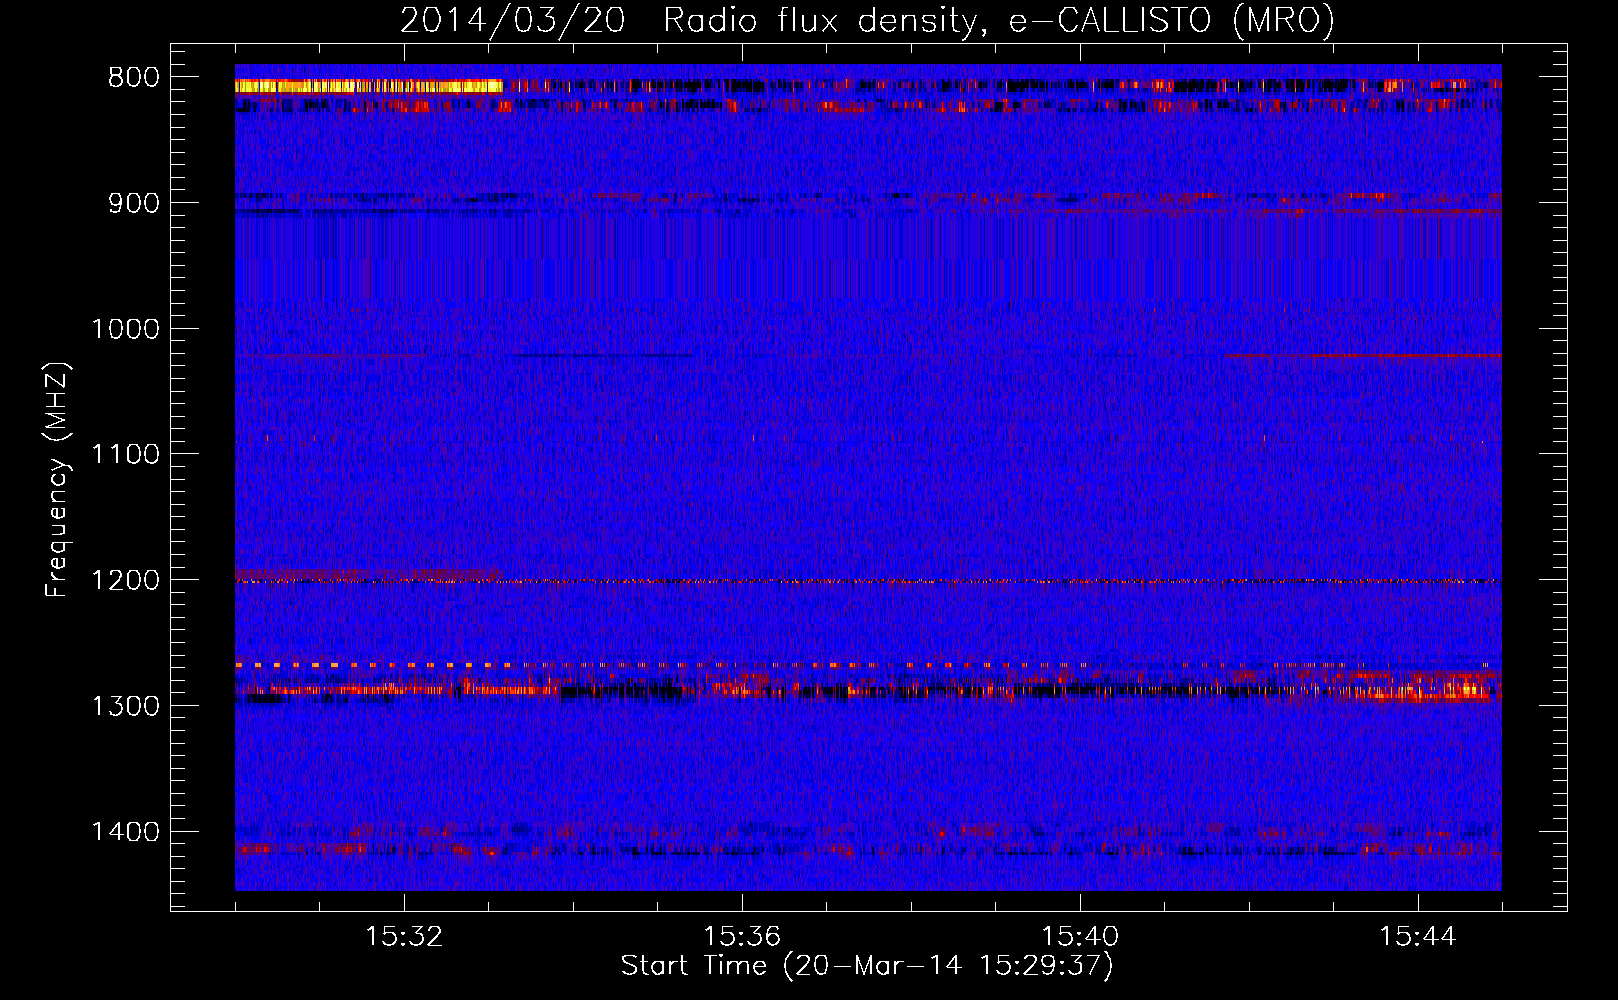Select the 1300 frequency axis label
Screen dimensions: 1618x1000
[125, 706]
